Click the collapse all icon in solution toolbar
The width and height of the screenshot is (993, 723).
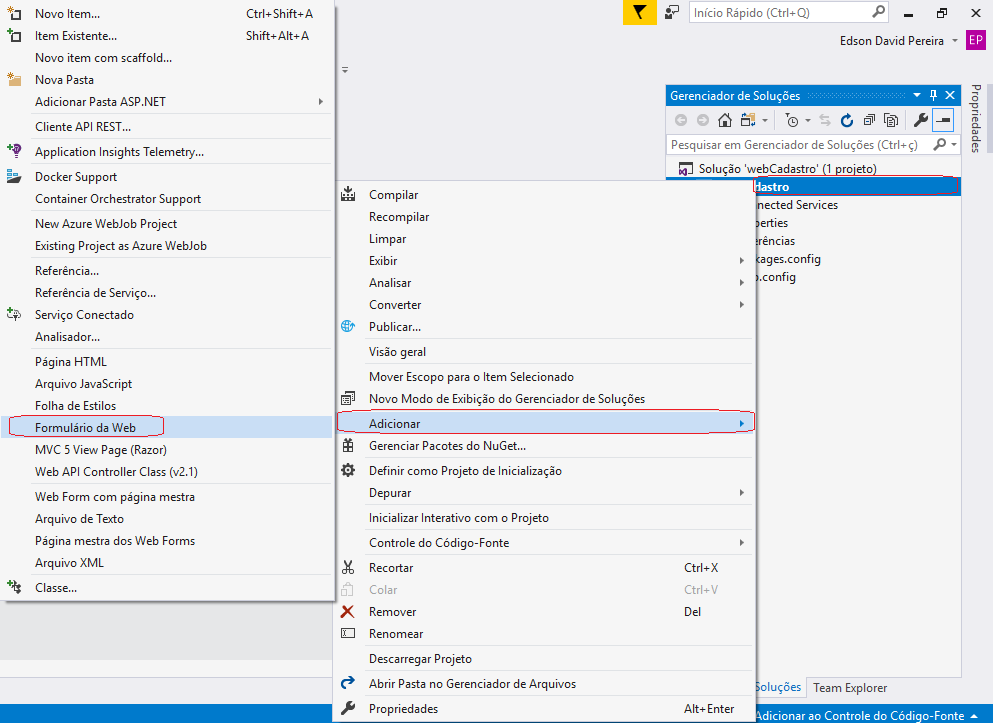(868, 120)
